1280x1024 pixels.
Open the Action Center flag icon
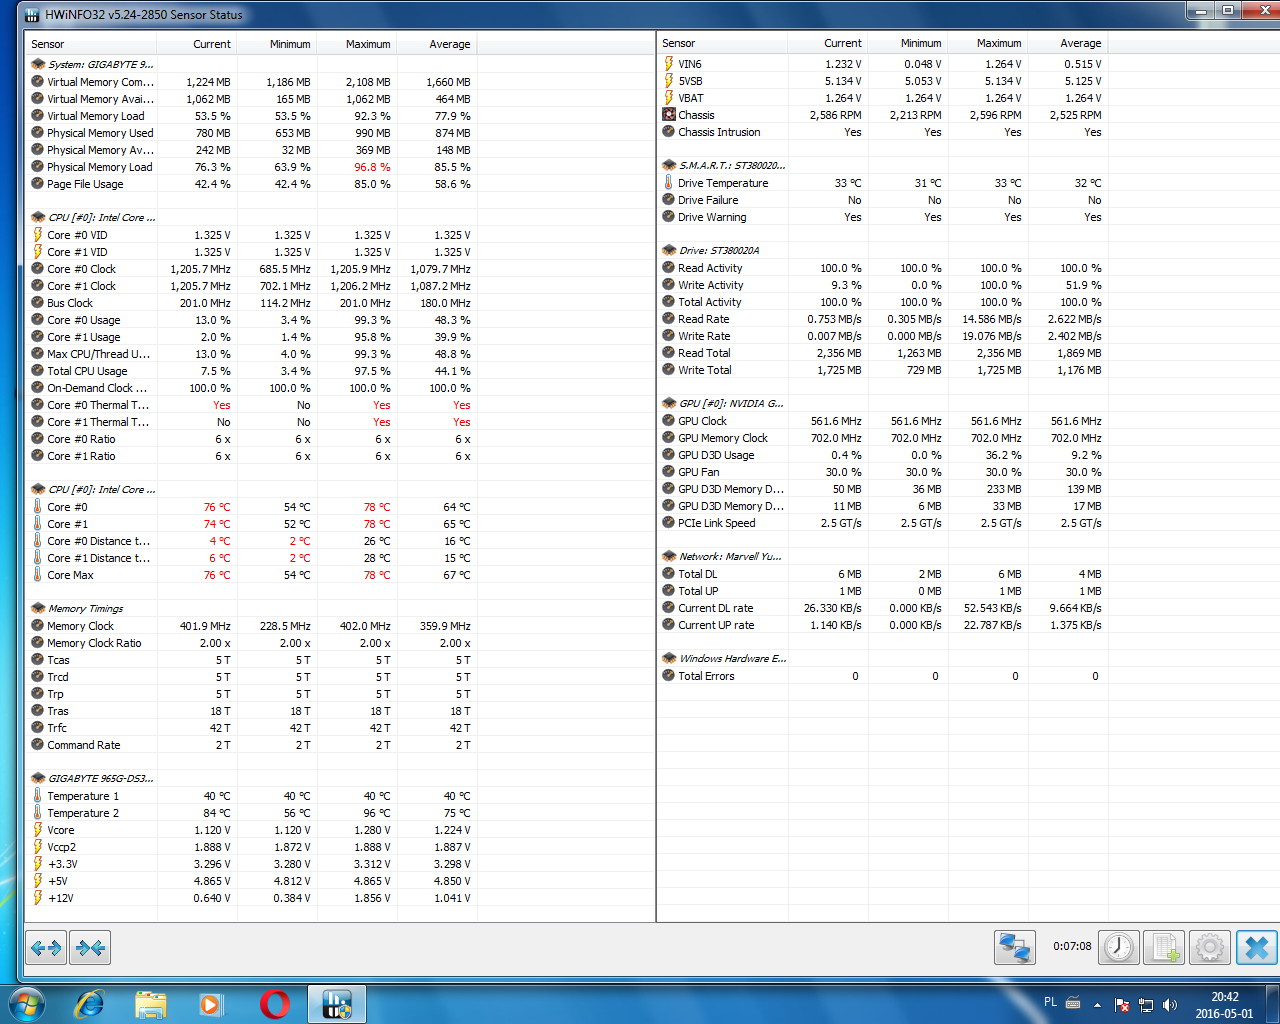pyautogui.click(x=1122, y=1004)
